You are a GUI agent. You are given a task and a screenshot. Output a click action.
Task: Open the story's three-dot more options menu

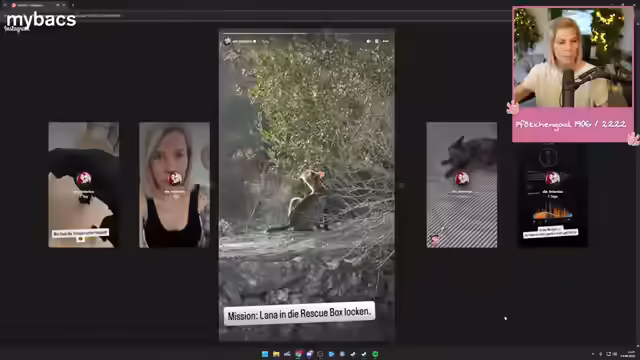(x=386, y=41)
